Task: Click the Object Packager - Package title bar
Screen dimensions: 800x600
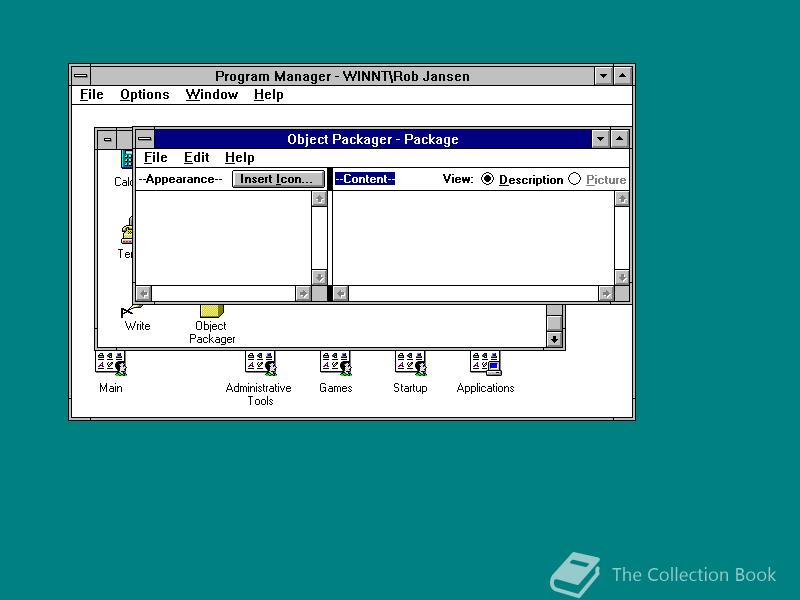Action: (372, 139)
